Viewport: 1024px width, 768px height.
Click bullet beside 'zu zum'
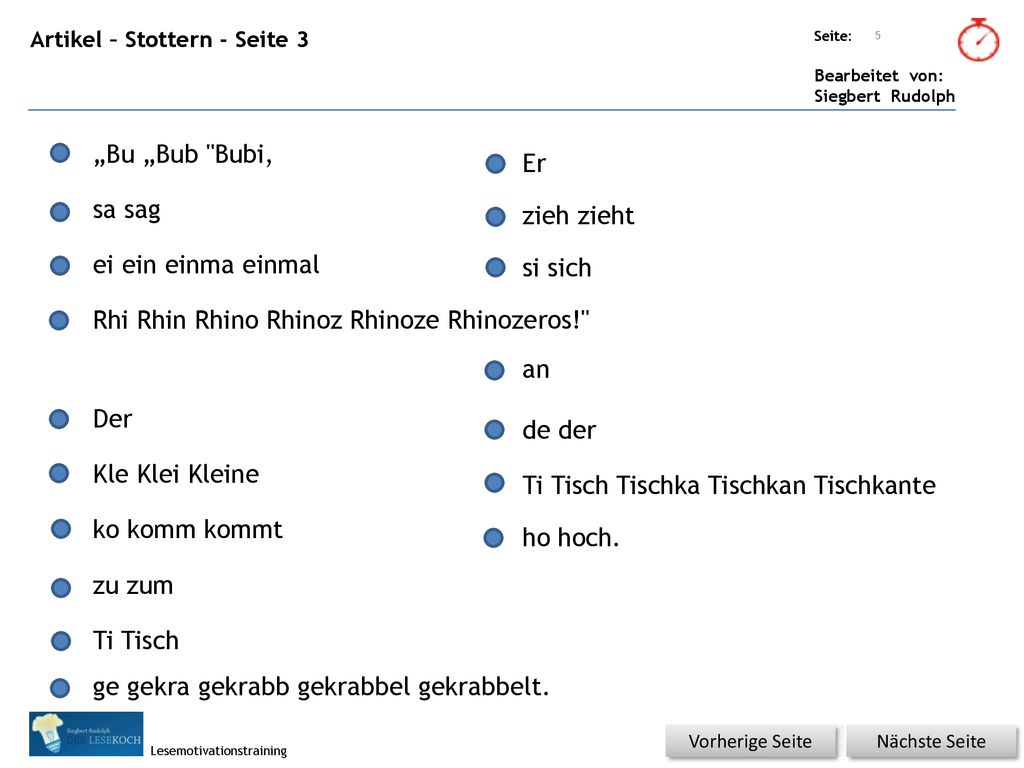click(61, 587)
